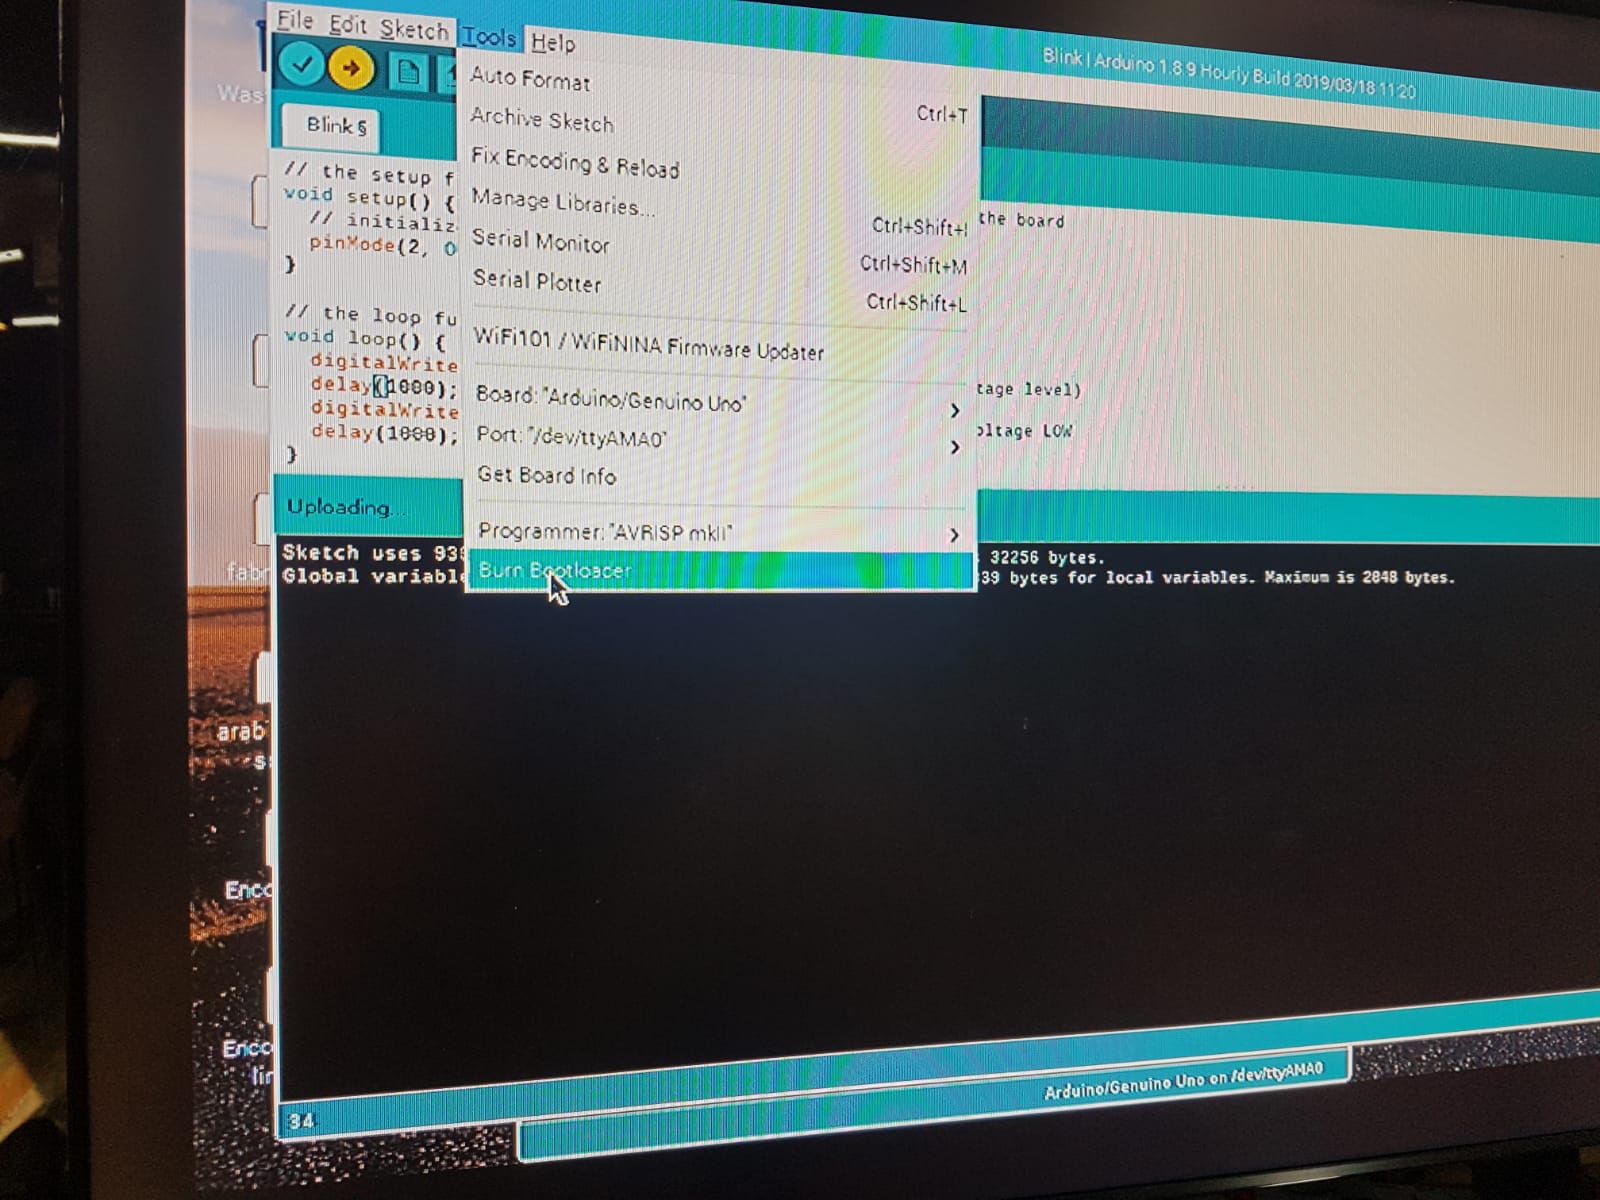Screen dimensions: 1600x1200
Task: Click Get Board Info
Action: [x=719, y=476]
